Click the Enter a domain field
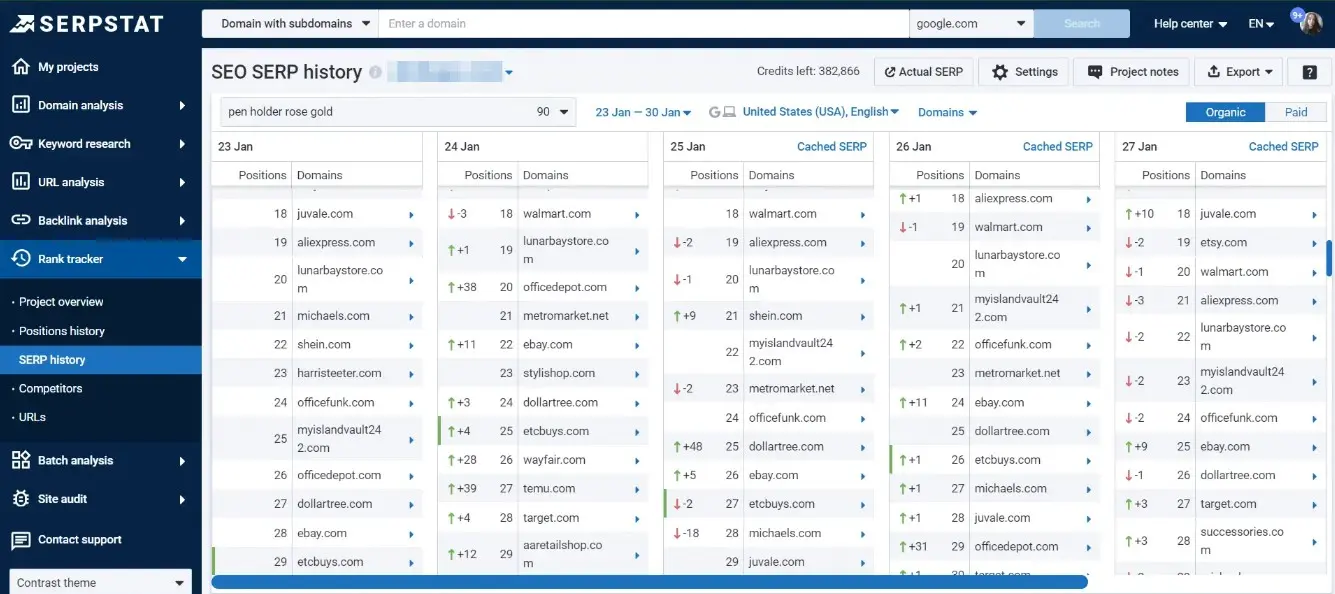The width and height of the screenshot is (1335, 594). coord(643,23)
